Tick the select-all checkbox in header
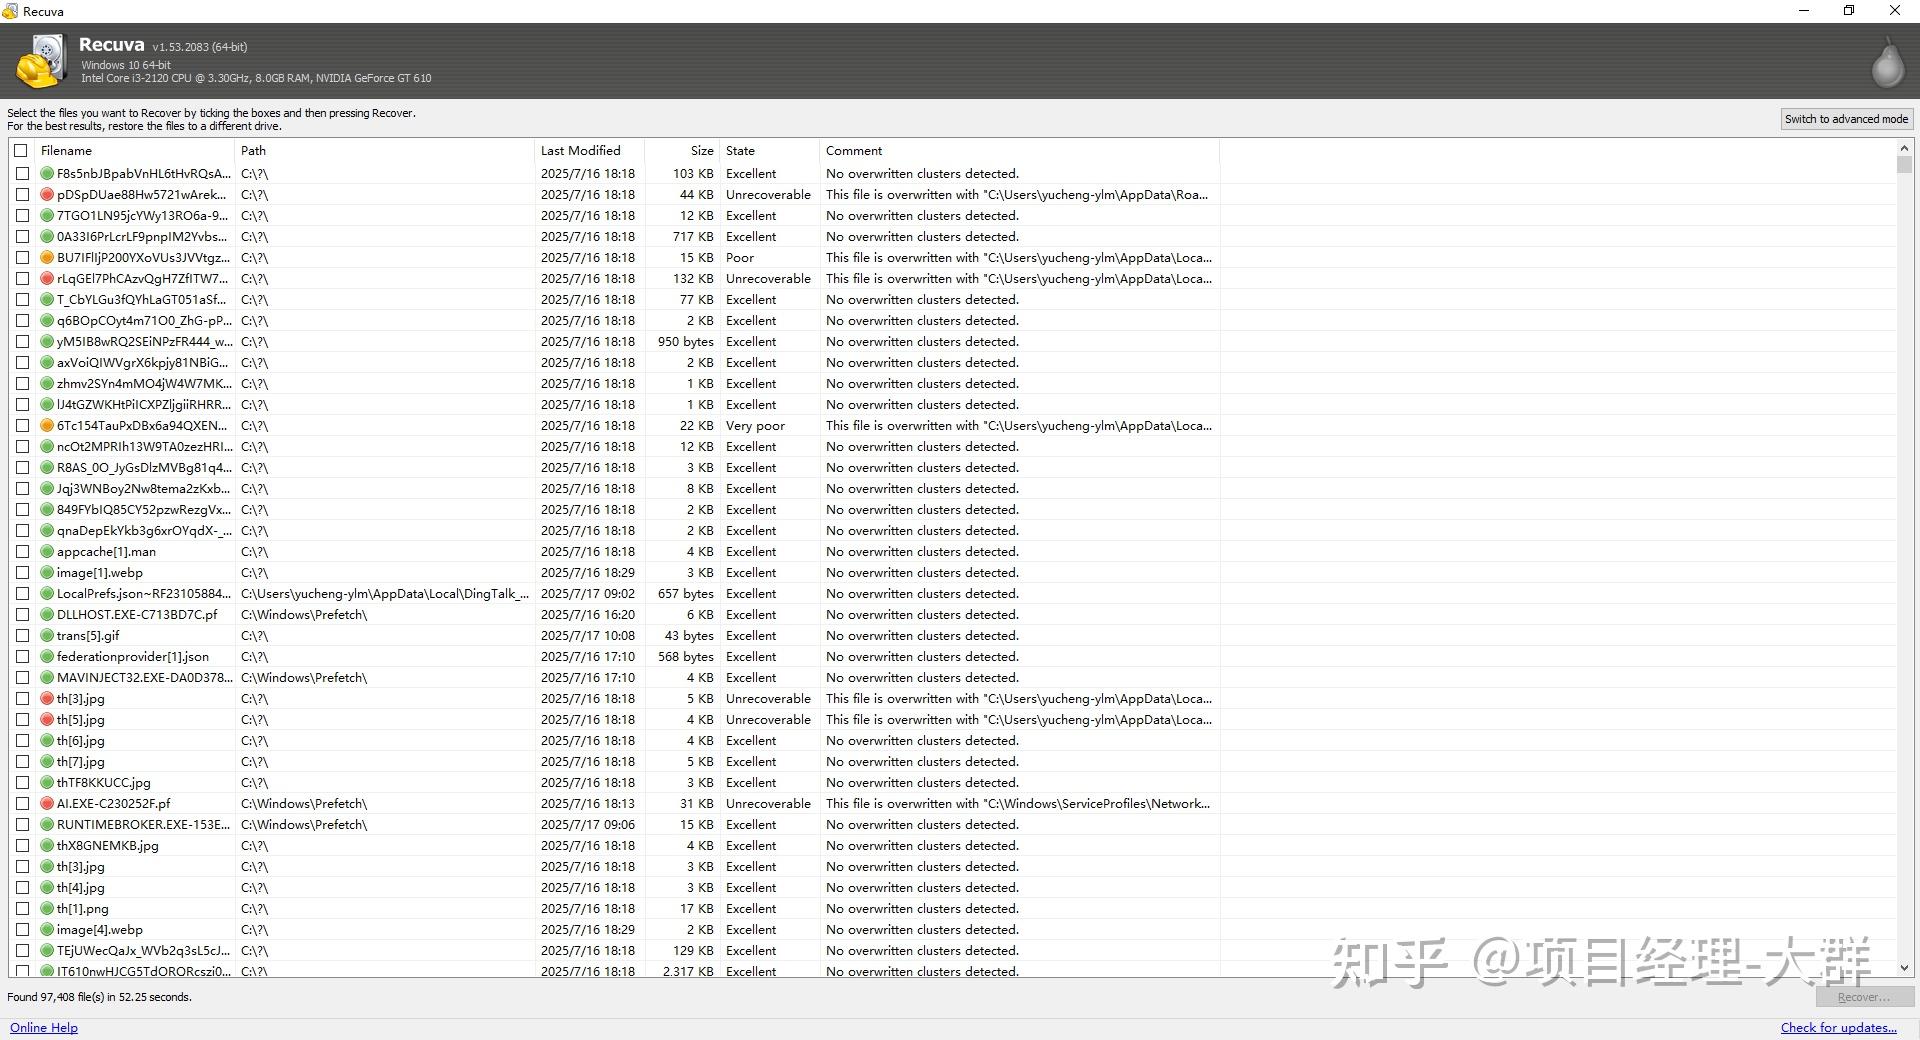Image resolution: width=1920 pixels, height=1040 pixels. [x=21, y=150]
